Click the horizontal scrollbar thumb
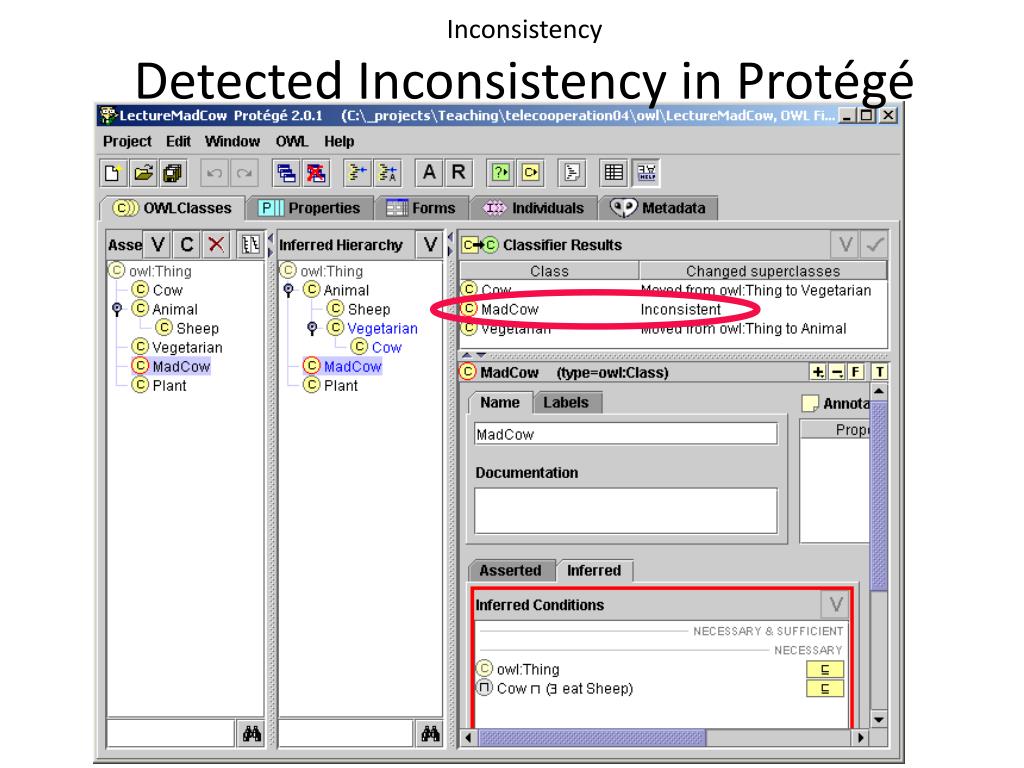The image size is (1024, 768). pyautogui.click(x=592, y=737)
